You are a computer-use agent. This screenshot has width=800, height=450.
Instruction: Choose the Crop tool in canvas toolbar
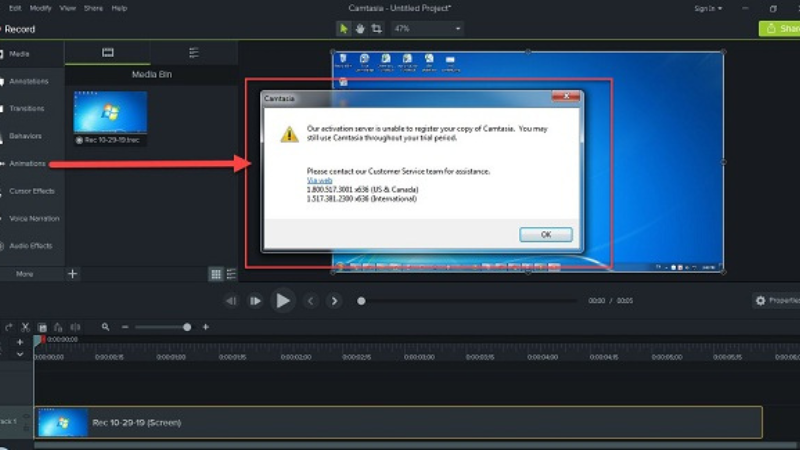pyautogui.click(x=376, y=29)
